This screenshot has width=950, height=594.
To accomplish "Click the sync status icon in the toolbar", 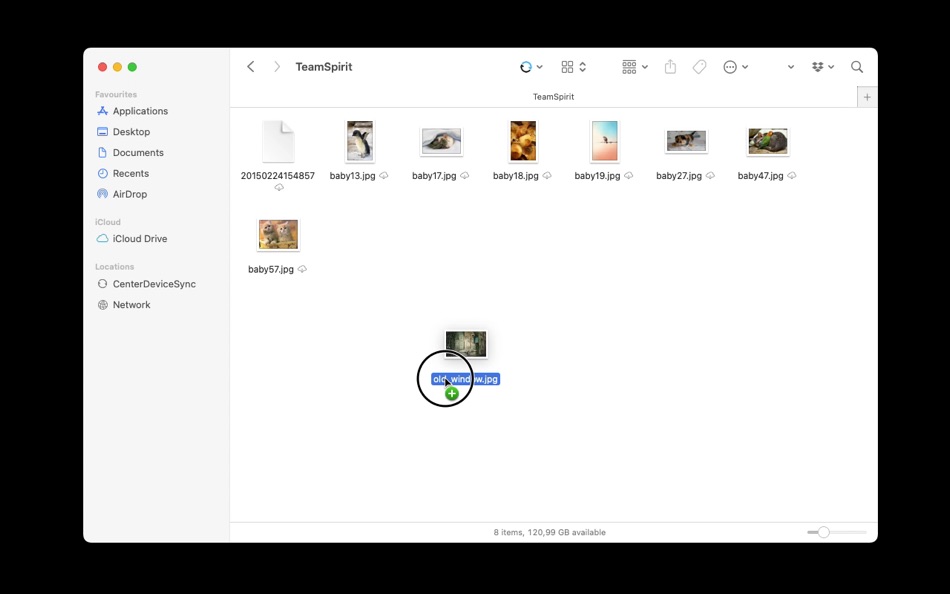I will [x=526, y=66].
